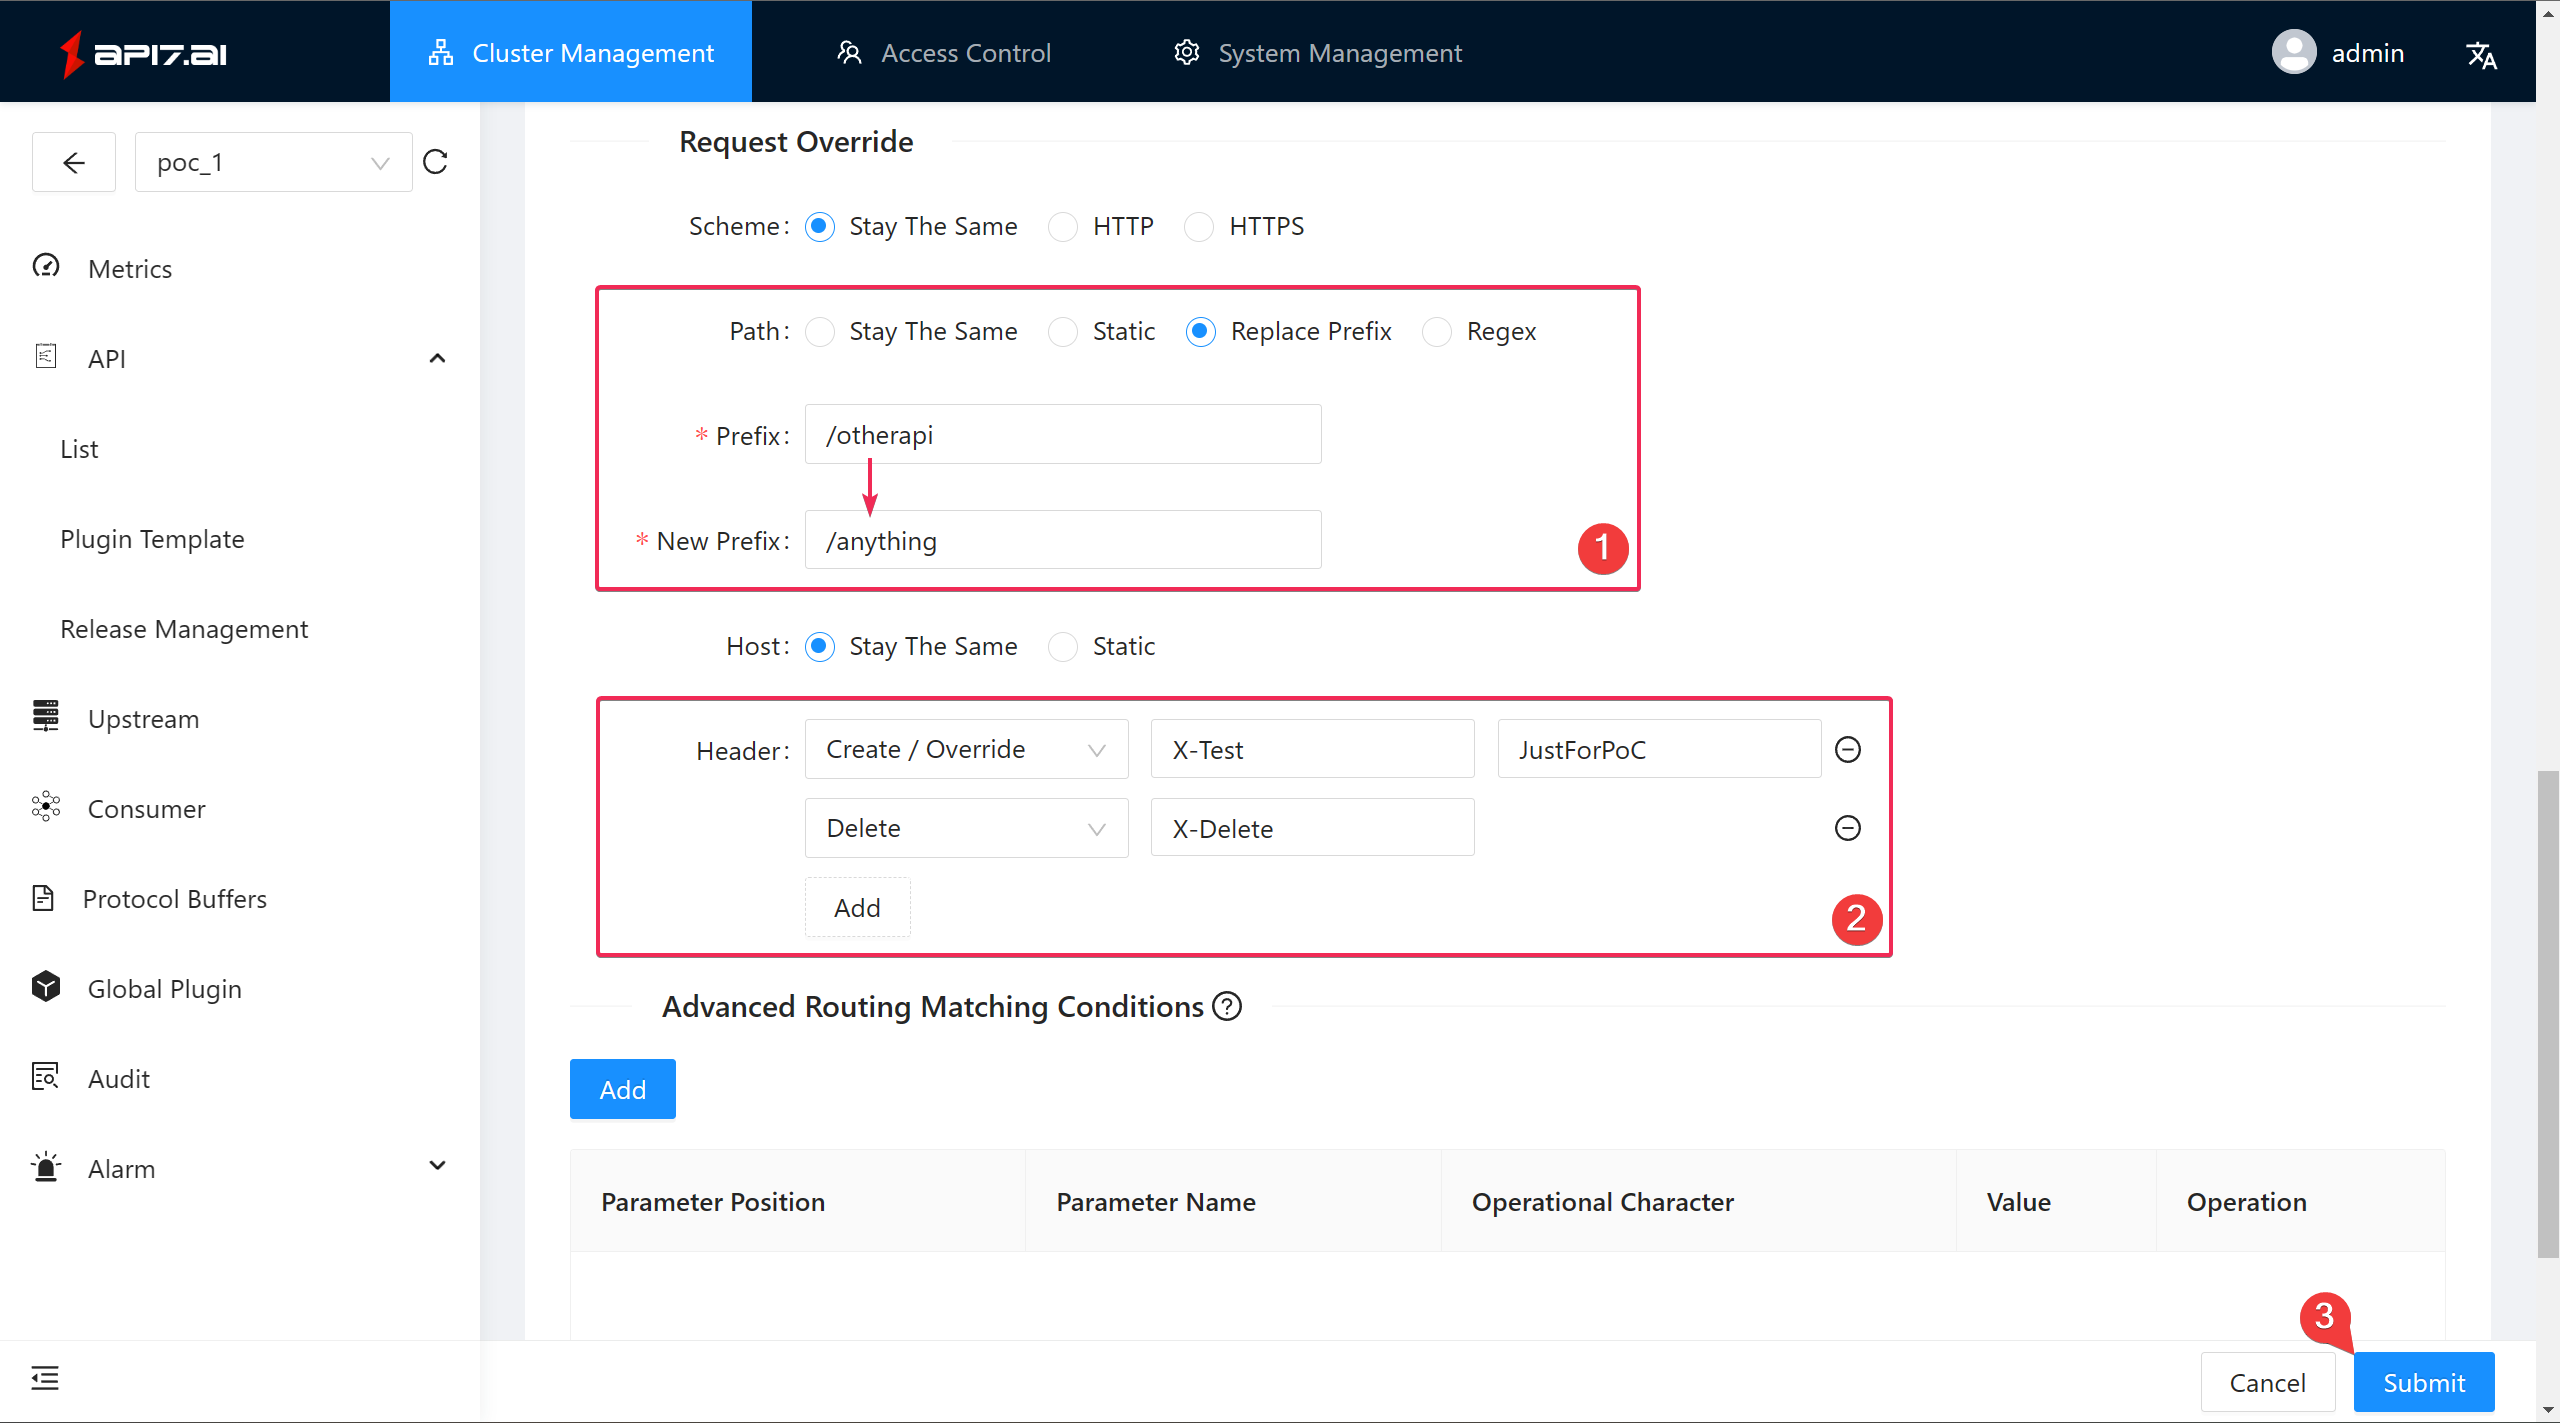The width and height of the screenshot is (2560, 1423).
Task: Go to Release Management
Action: point(184,629)
